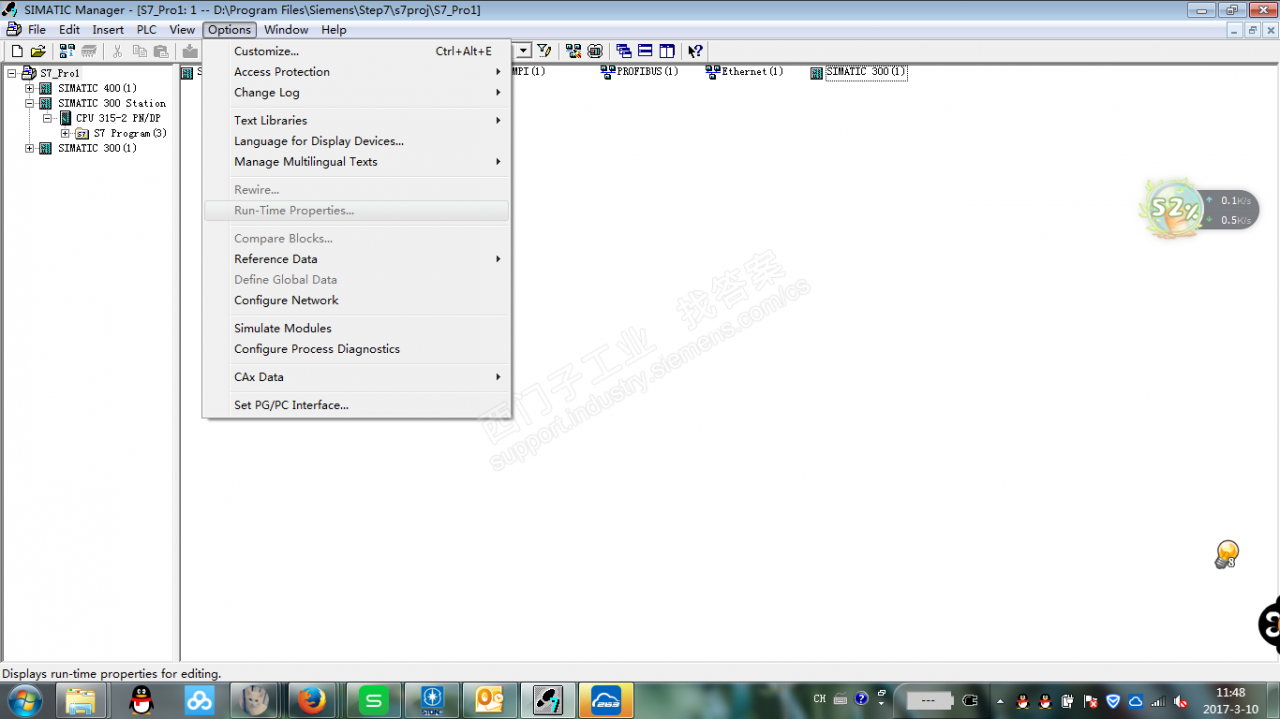Arrange windows vertically via toolbar icon
1280x719 pixels.
point(666,51)
